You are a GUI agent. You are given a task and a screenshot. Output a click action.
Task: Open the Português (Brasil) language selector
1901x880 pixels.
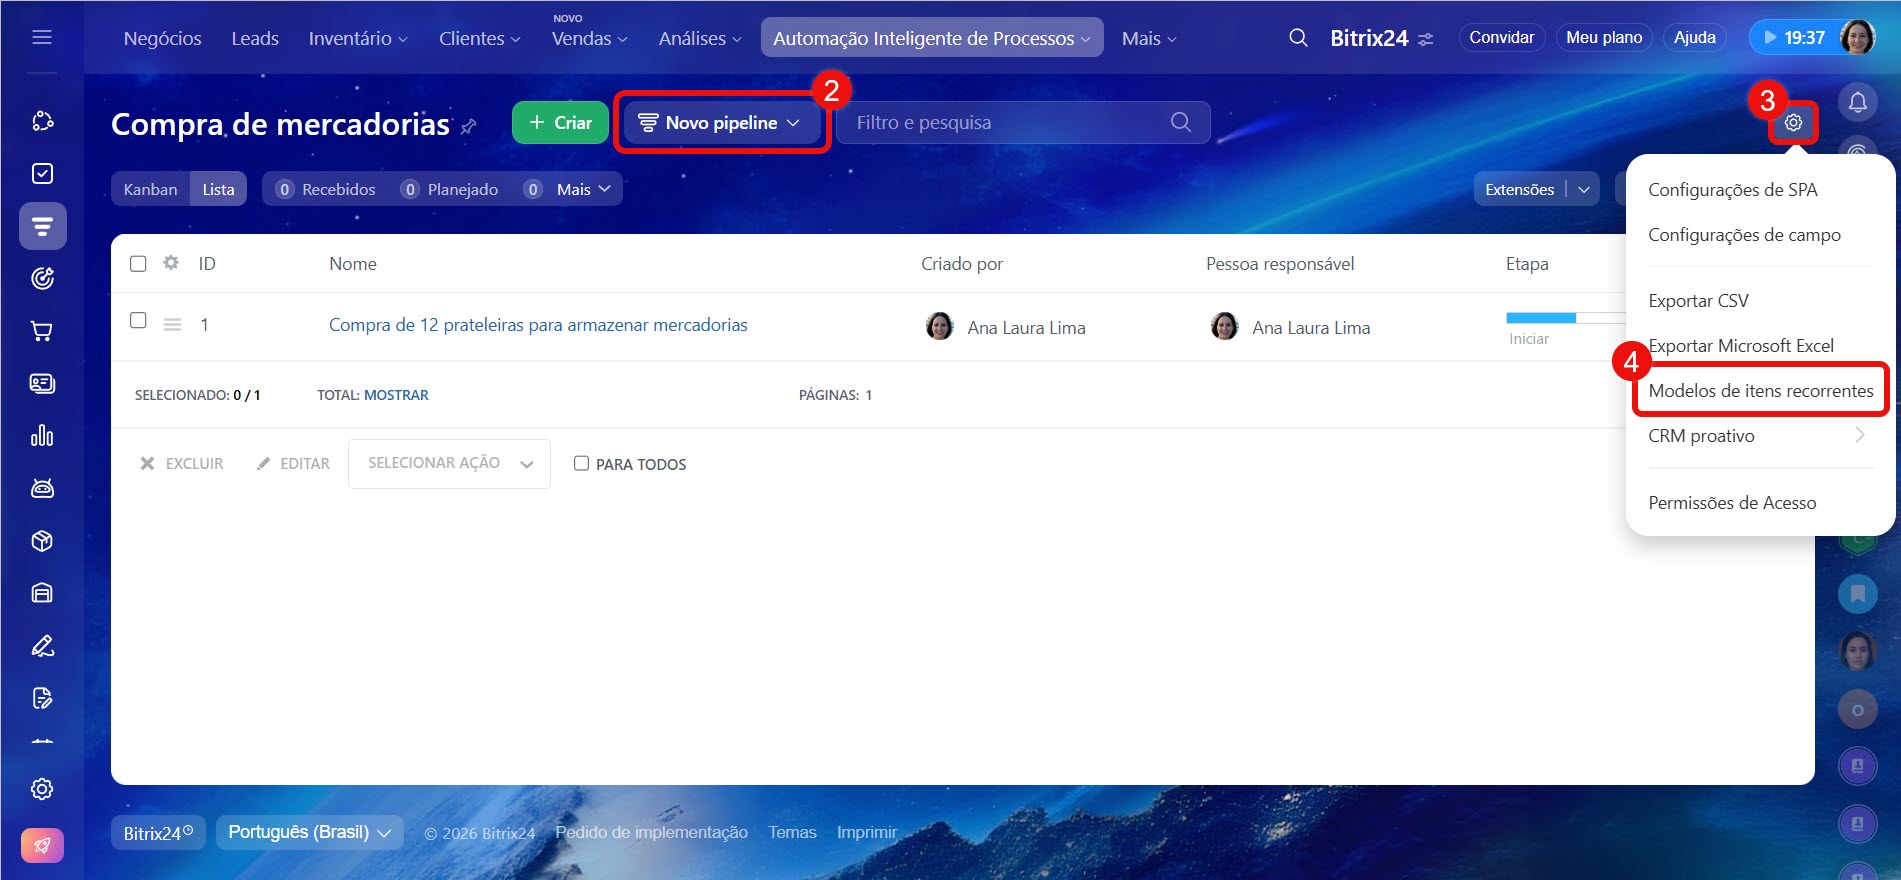[x=309, y=832]
